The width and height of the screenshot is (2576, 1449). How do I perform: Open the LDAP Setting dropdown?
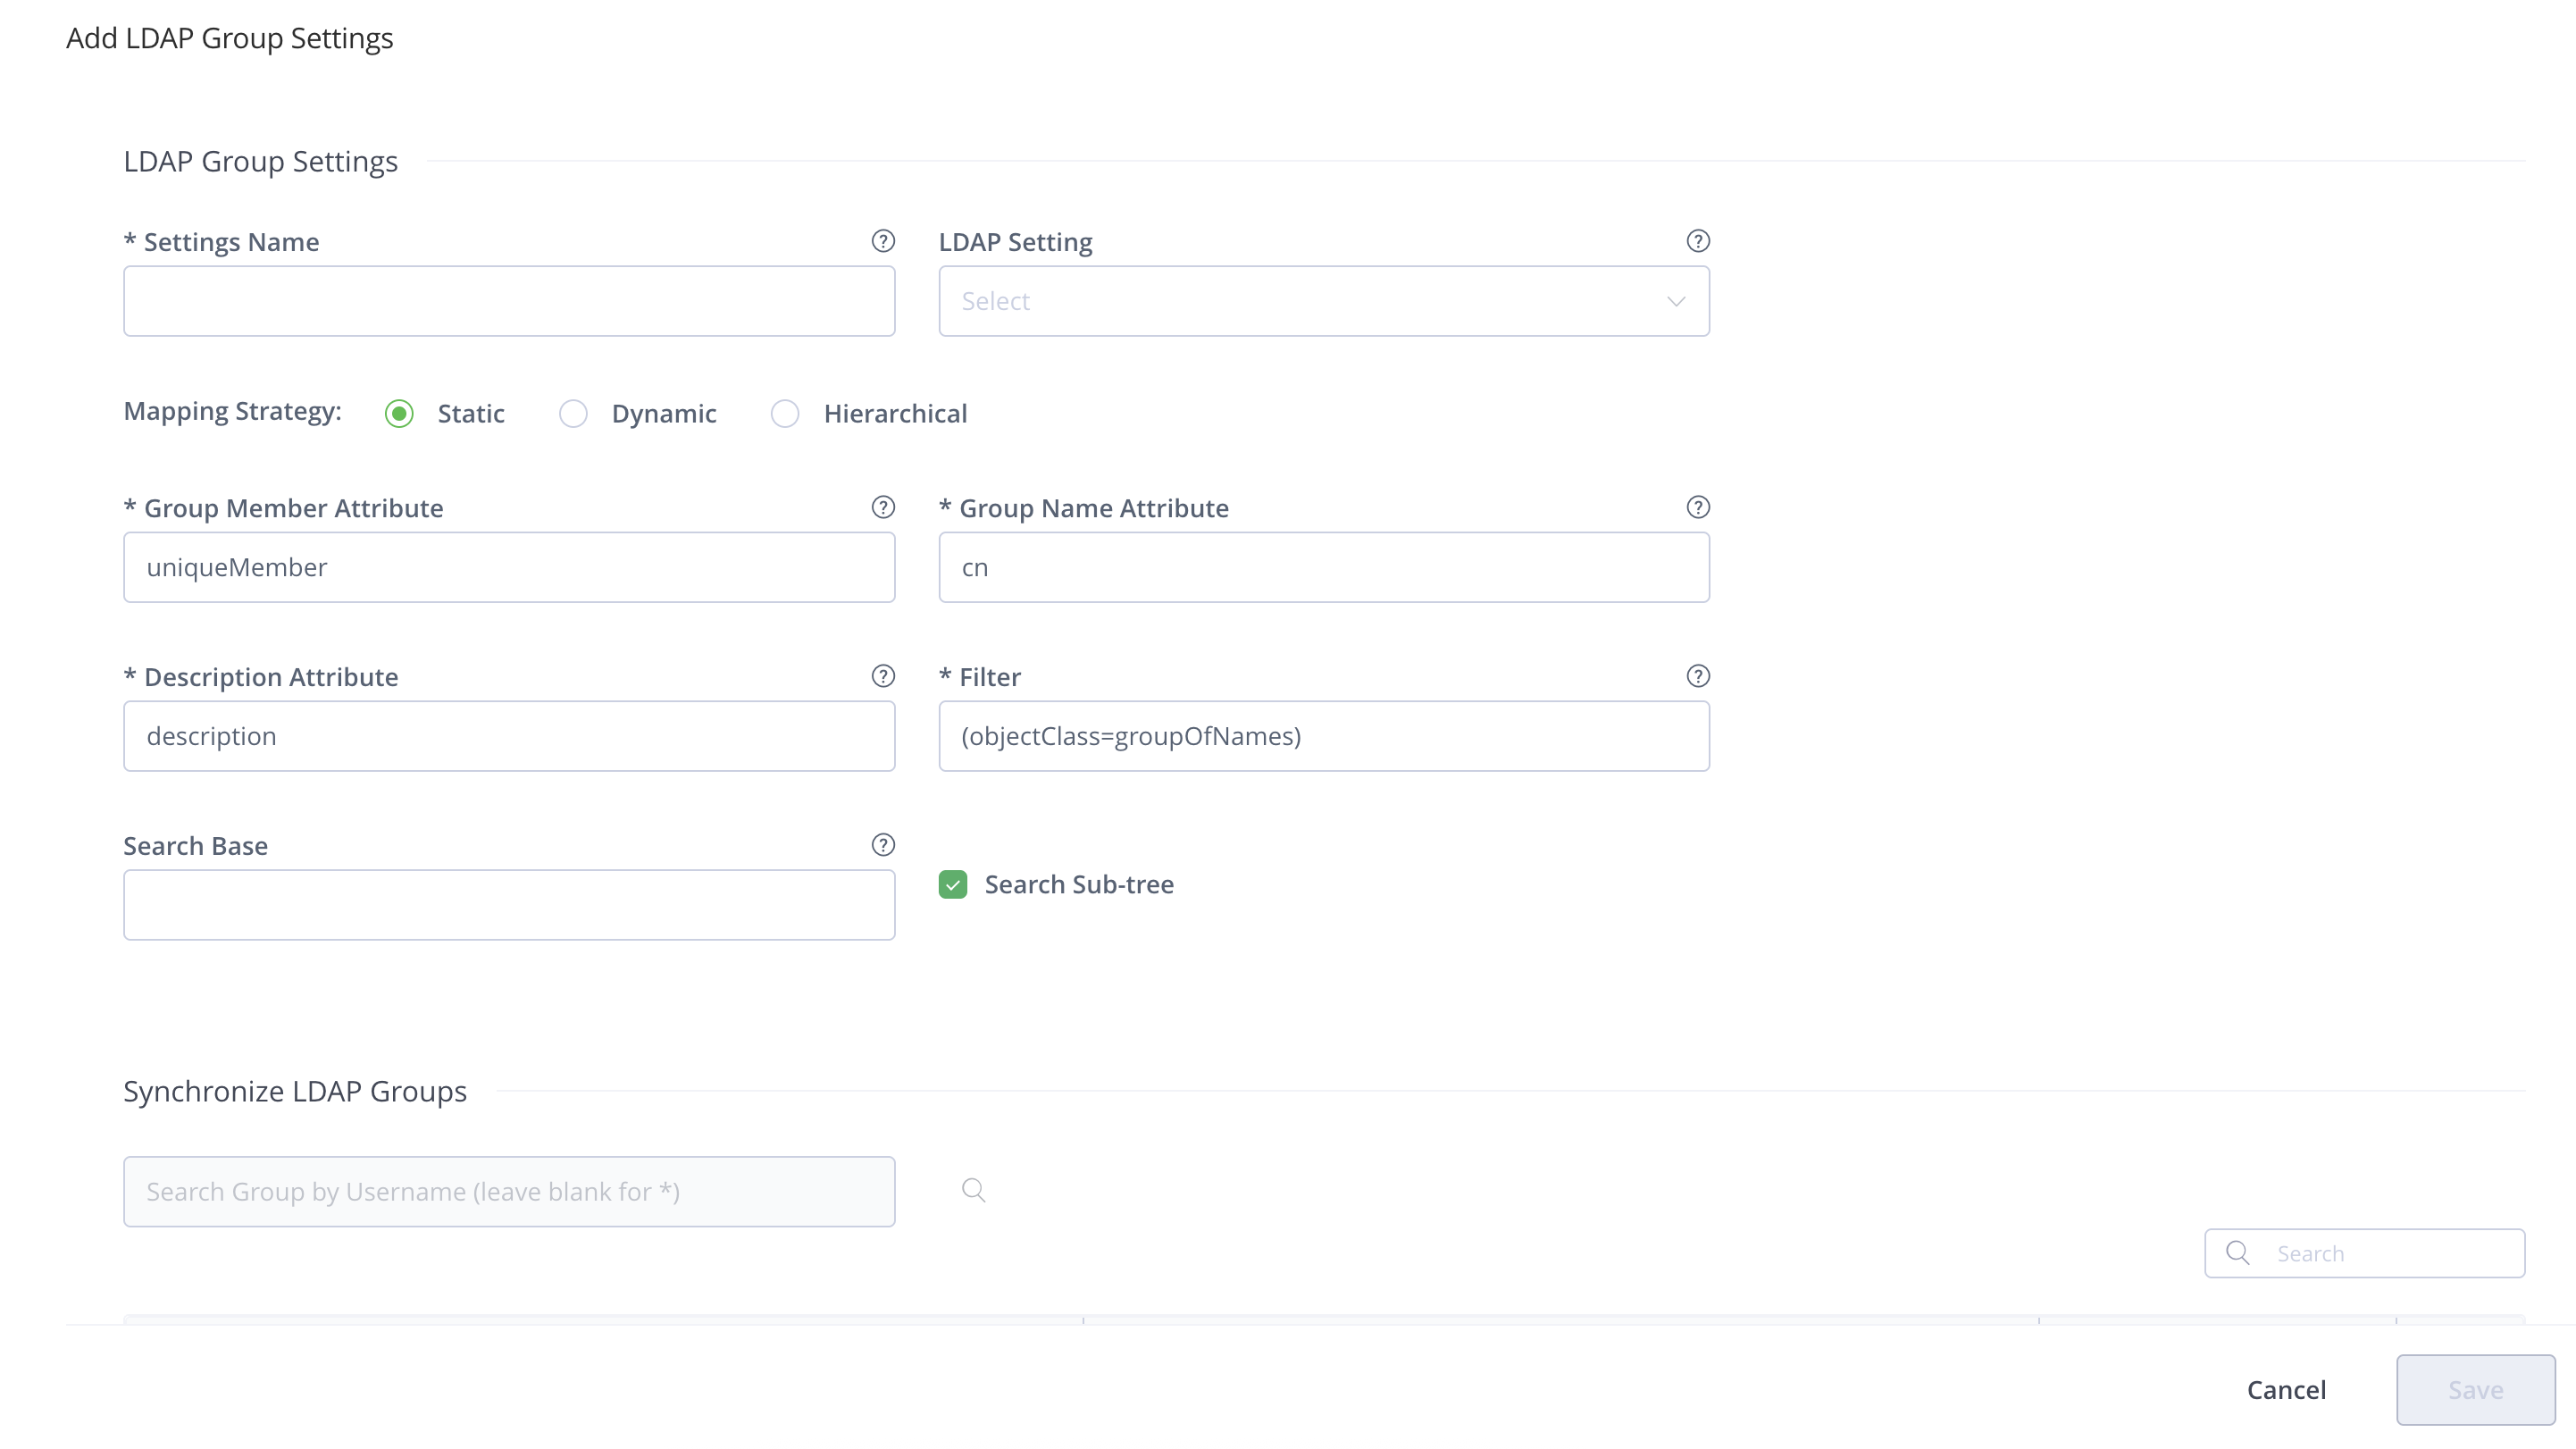coord(1324,301)
